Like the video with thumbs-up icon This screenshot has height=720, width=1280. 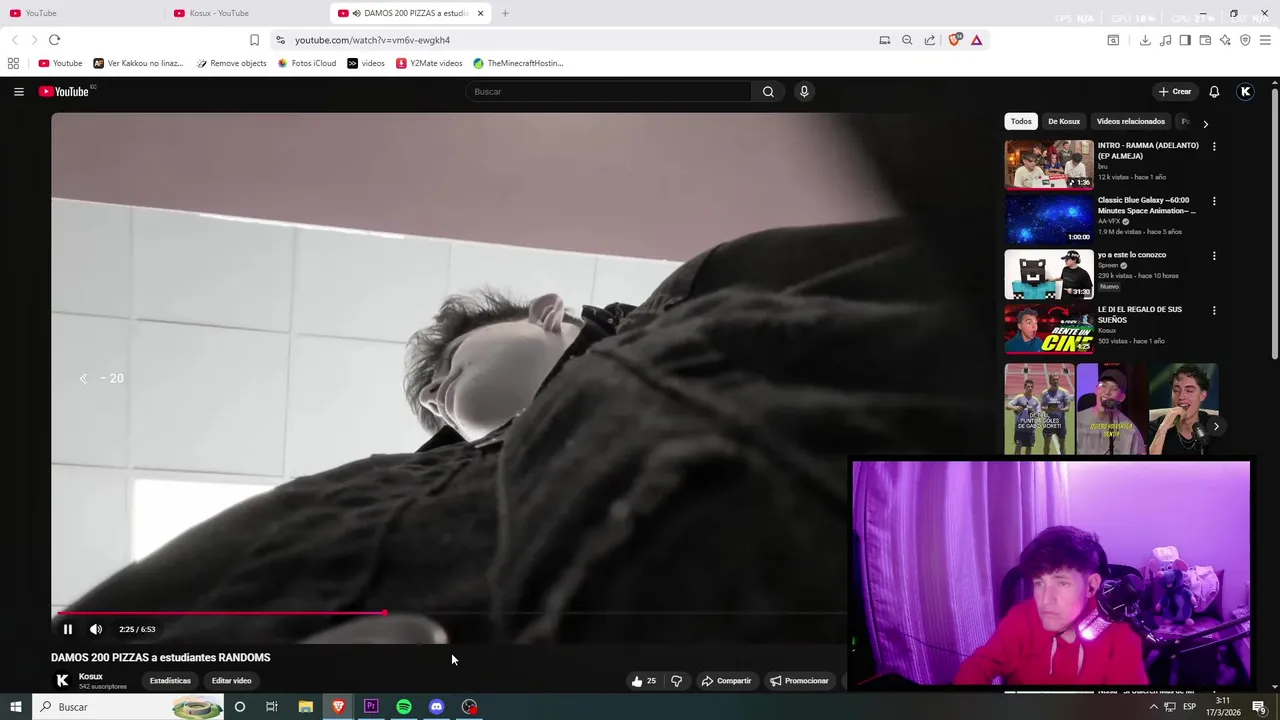(637, 681)
